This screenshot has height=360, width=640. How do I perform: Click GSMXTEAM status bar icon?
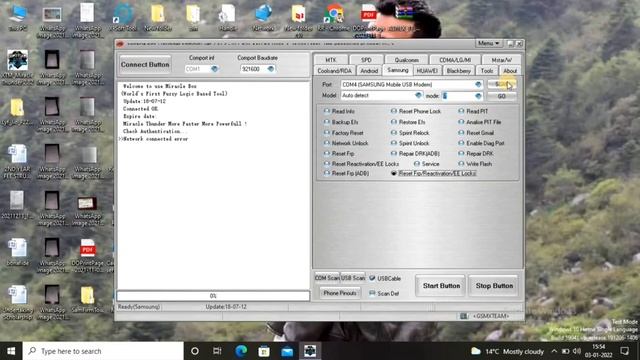pos(464,316)
